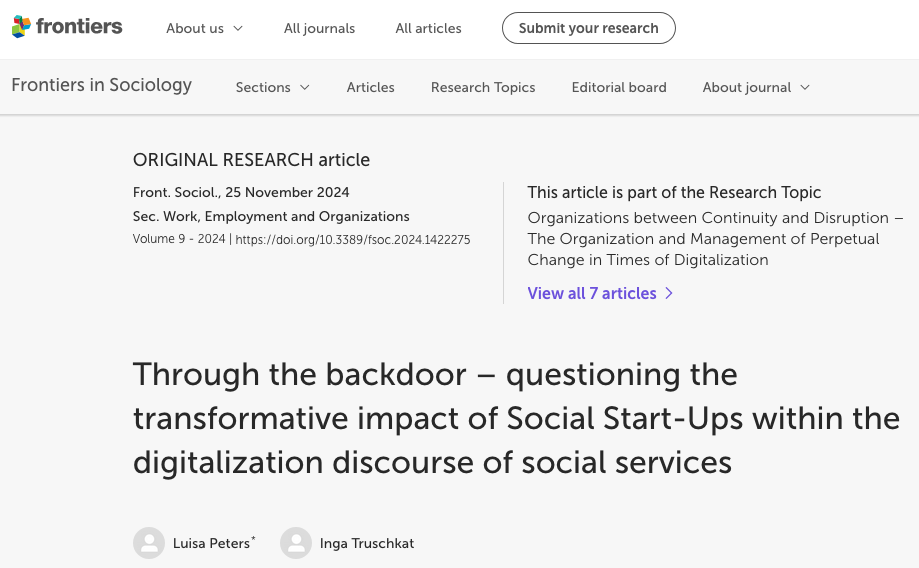Viewport: 919px width, 568px height.
Task: Select the Articles tab
Action: (x=370, y=87)
